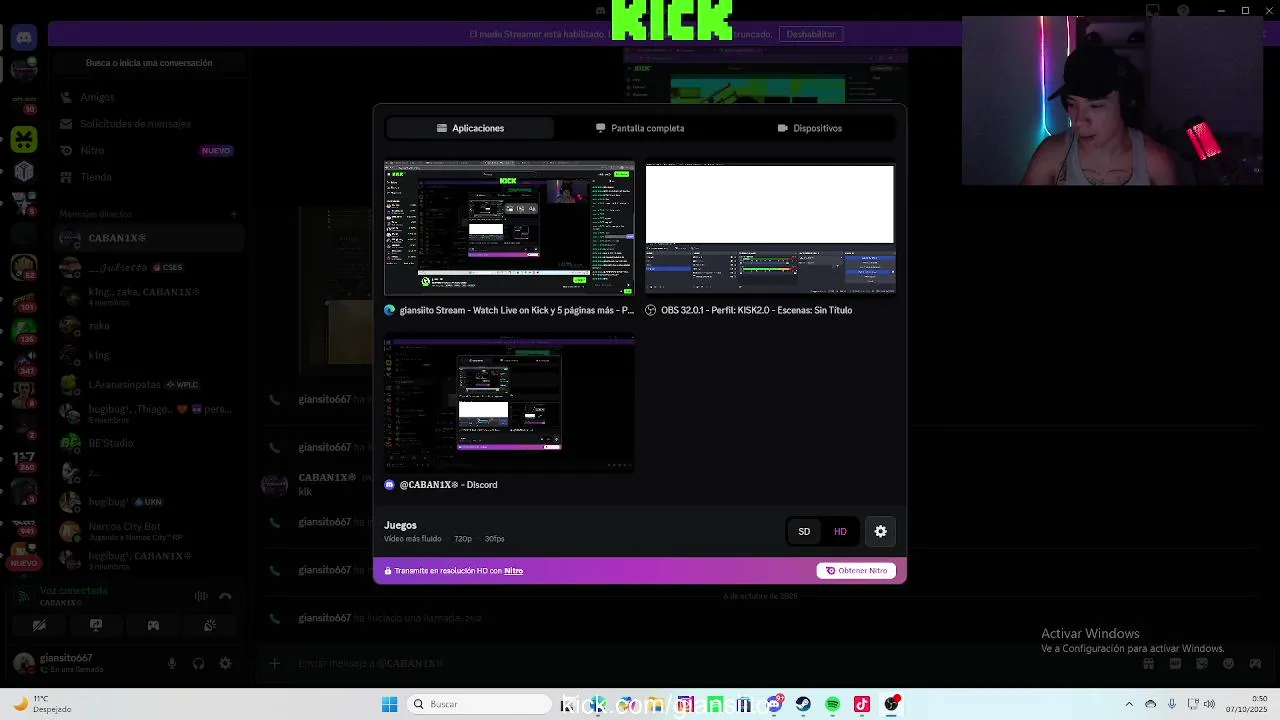The width and height of the screenshot is (1280, 720).
Task: Switch to the Dispositivos tab
Action: click(x=810, y=128)
